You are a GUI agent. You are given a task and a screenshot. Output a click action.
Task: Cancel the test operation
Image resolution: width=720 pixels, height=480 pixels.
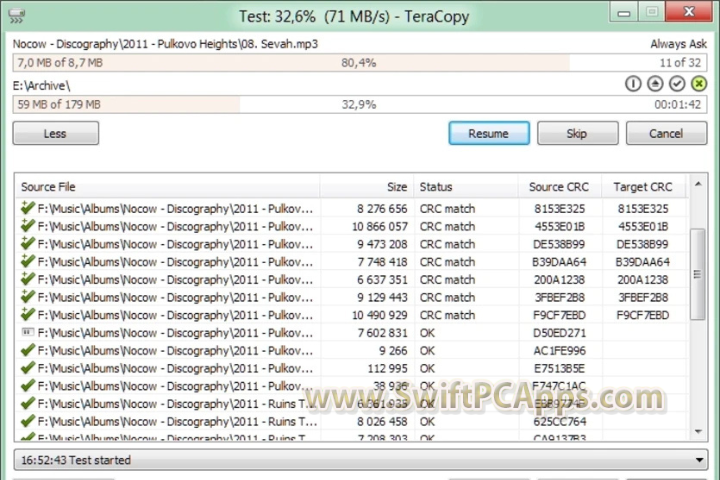[666, 133]
